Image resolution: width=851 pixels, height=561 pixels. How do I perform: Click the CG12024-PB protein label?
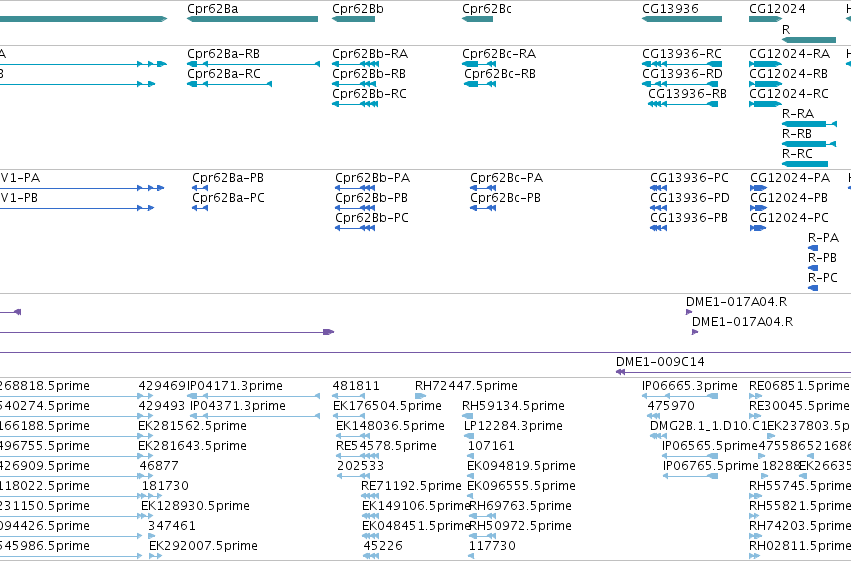coord(789,198)
